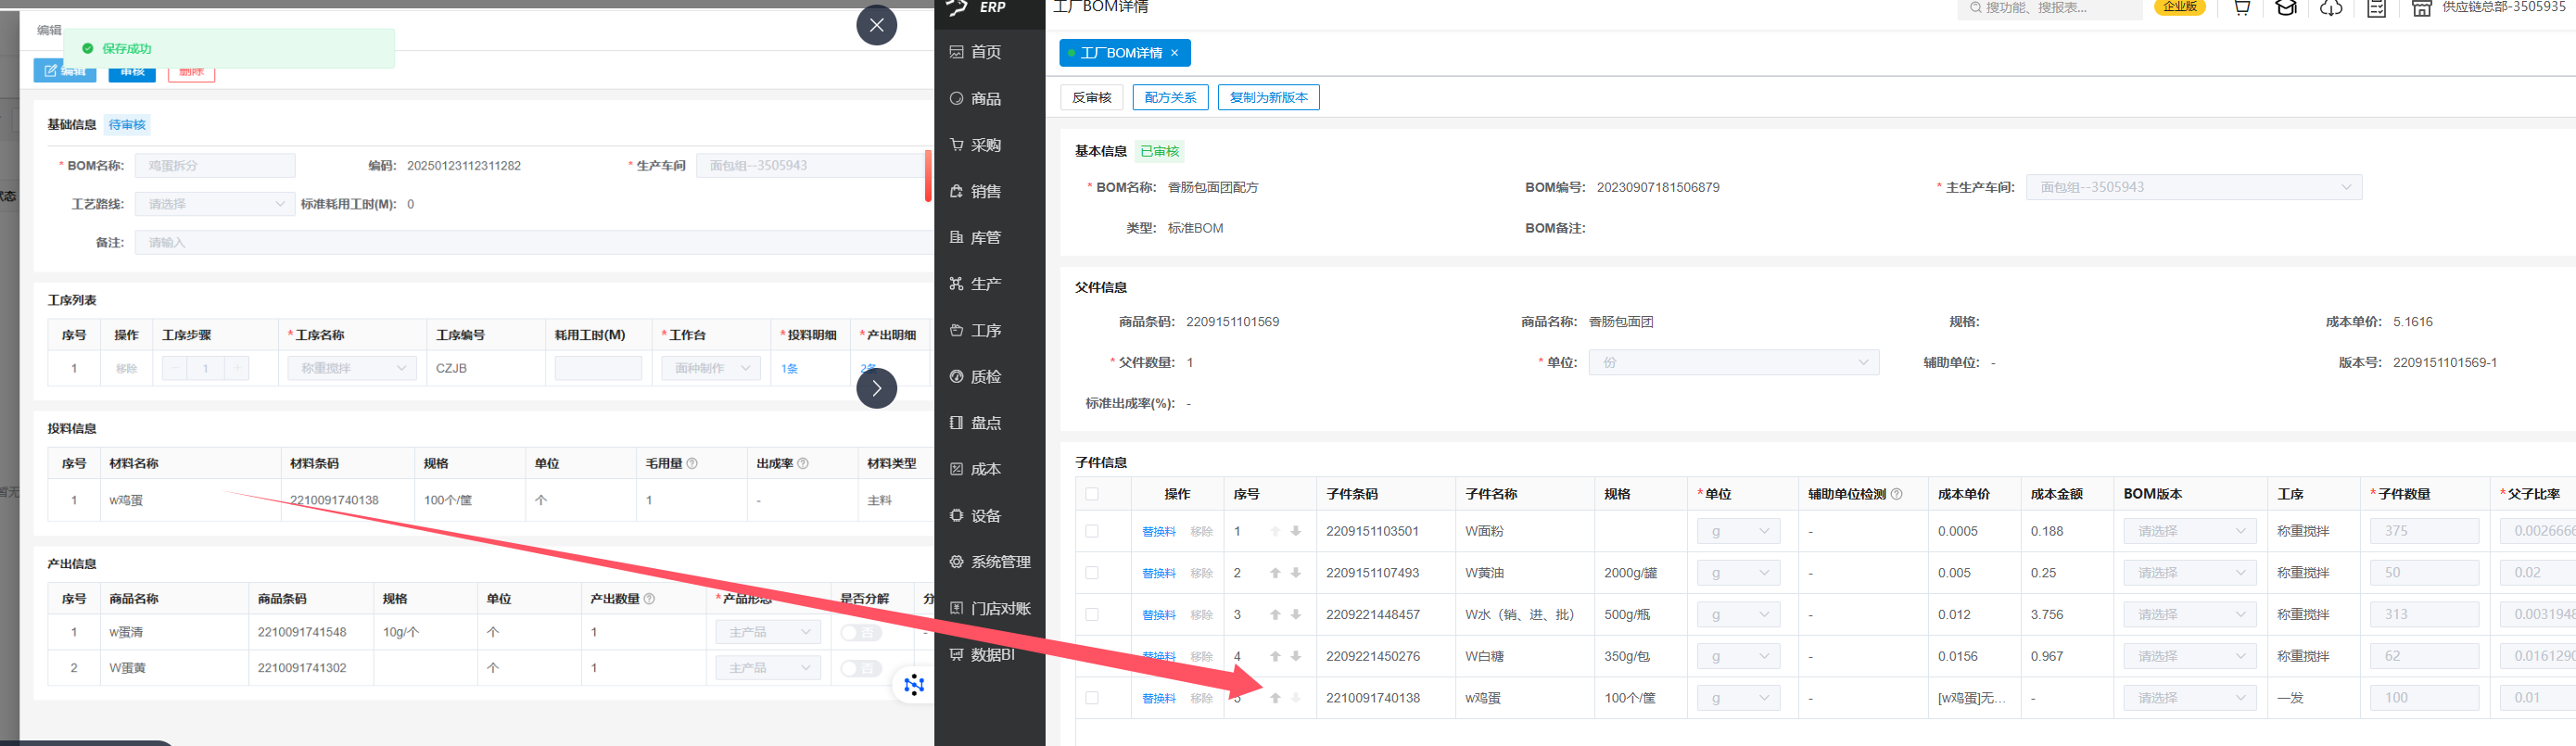The height and width of the screenshot is (746, 2576).
Task: Open the unit dropdown for the W面粉 row
Action: click(1739, 531)
